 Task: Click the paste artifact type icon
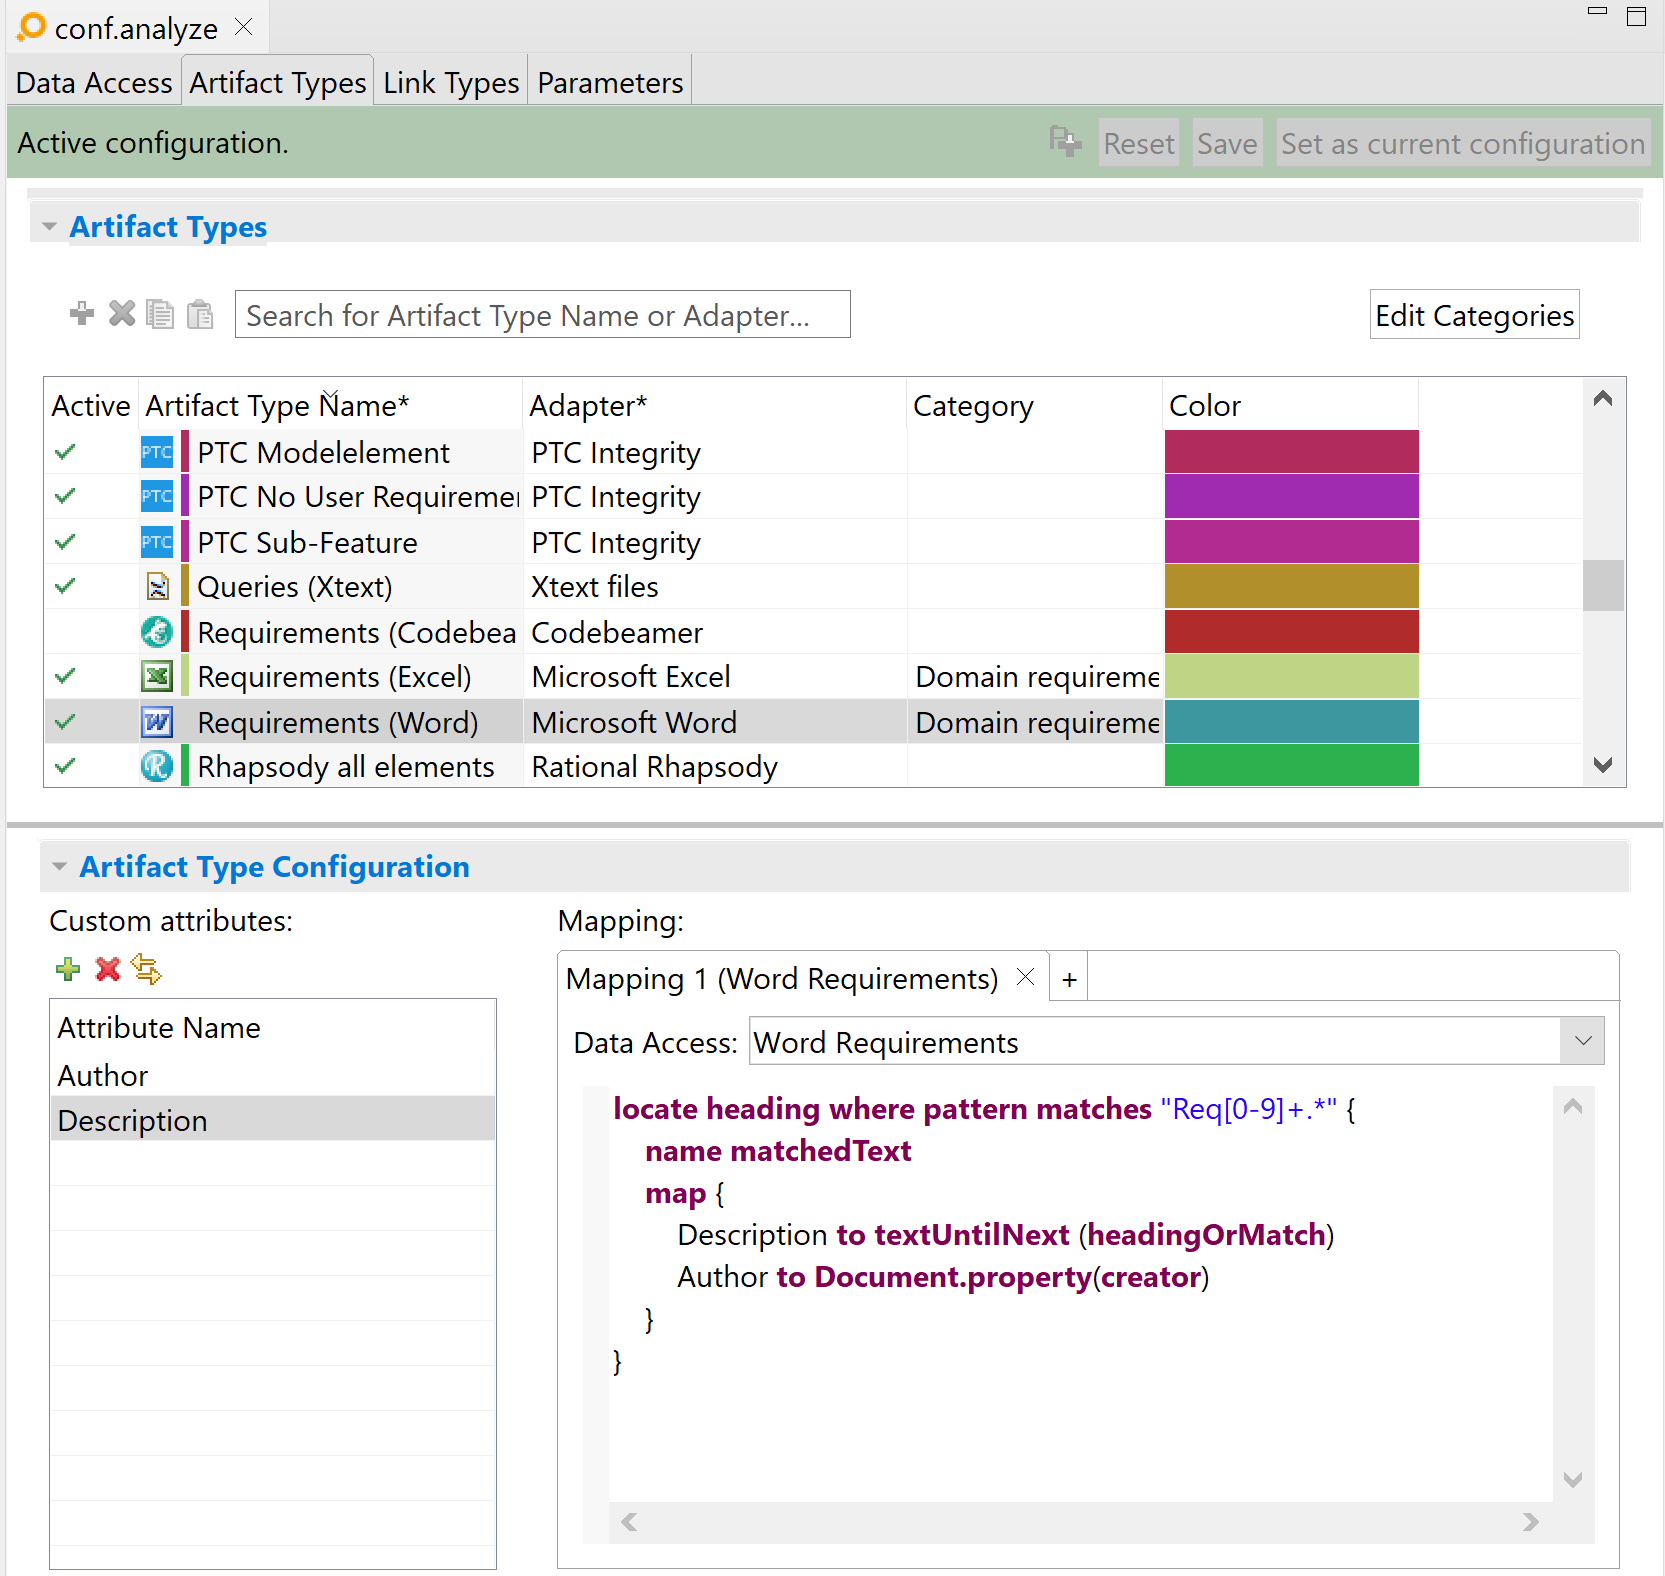(200, 314)
